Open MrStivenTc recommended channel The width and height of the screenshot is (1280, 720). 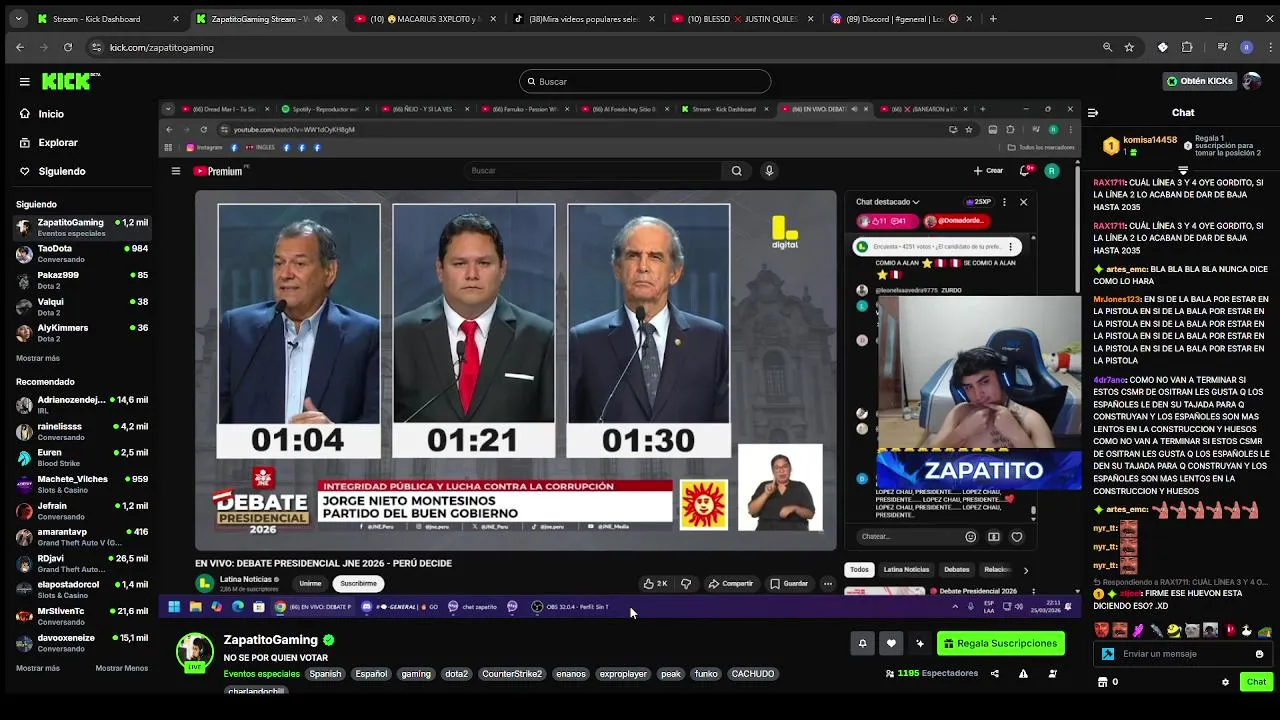tap(82, 615)
